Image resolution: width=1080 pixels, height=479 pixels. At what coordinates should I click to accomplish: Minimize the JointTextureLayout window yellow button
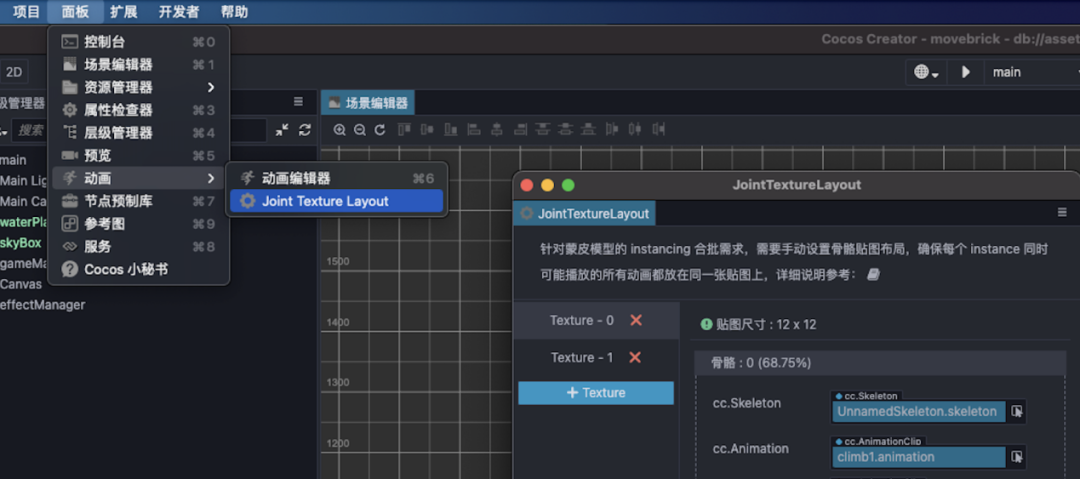[548, 185]
